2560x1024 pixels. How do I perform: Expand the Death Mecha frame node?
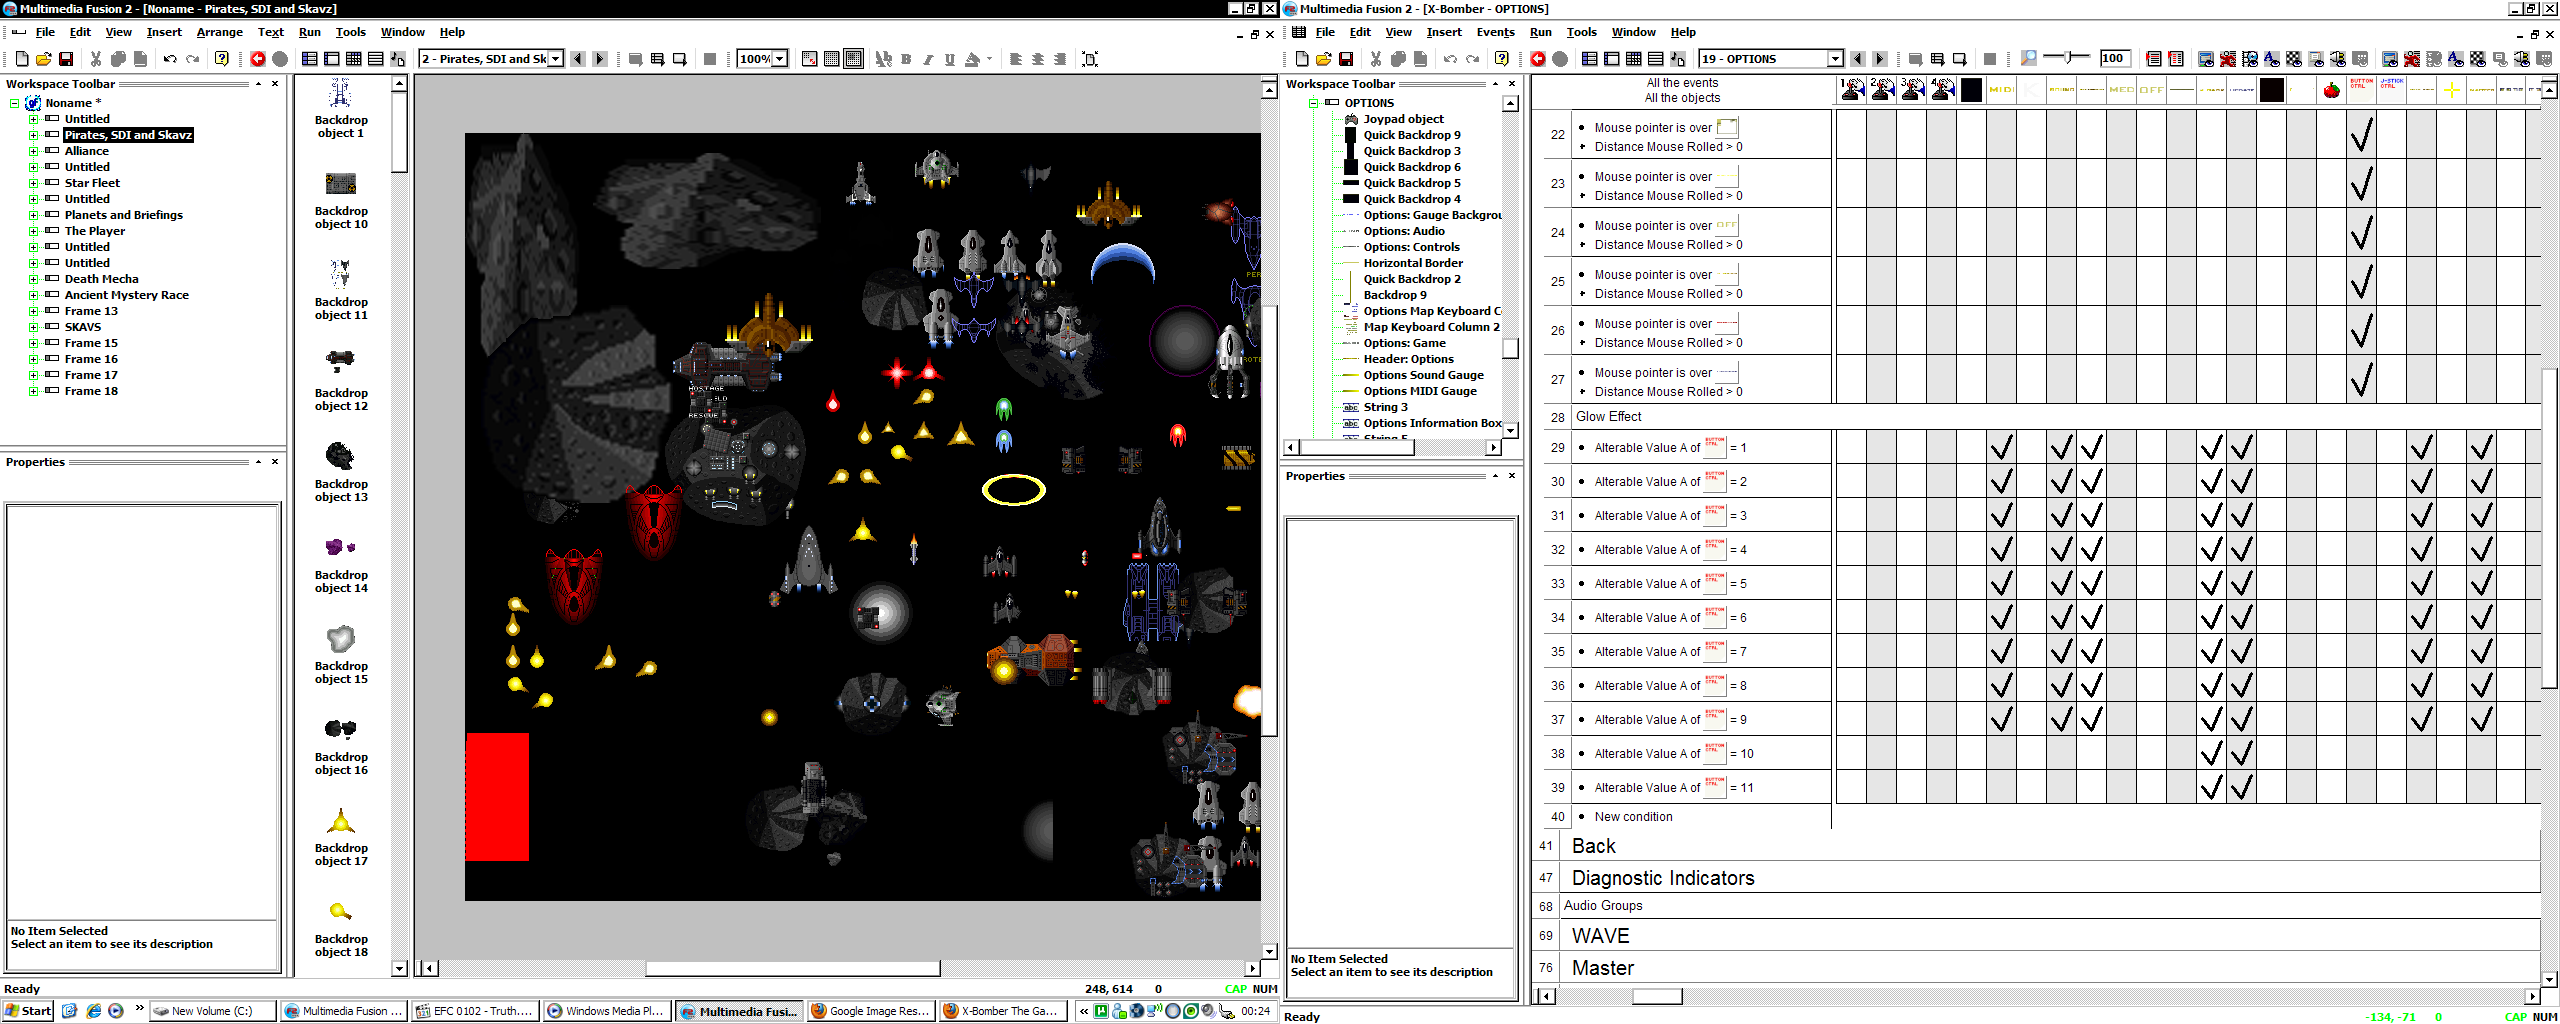[x=33, y=279]
